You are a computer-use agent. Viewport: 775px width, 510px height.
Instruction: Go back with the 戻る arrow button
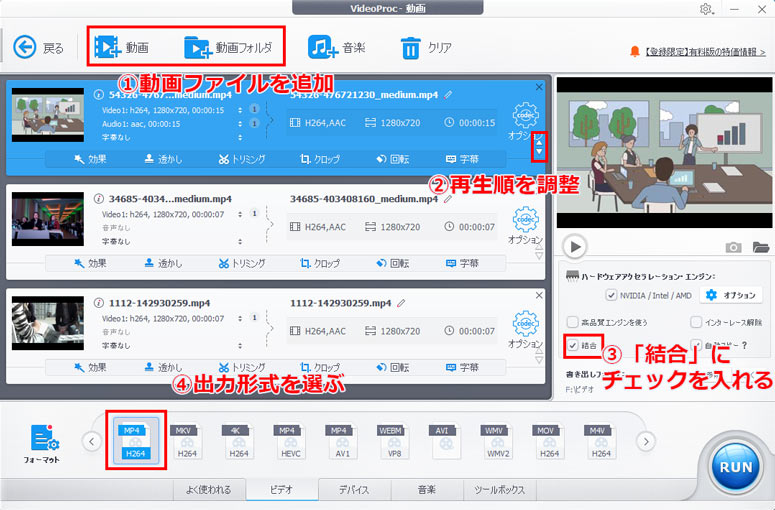point(38,47)
